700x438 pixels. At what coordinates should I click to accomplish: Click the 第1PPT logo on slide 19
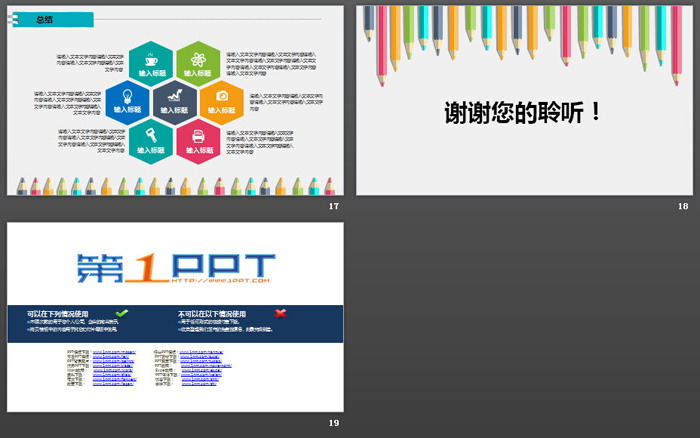(x=175, y=264)
